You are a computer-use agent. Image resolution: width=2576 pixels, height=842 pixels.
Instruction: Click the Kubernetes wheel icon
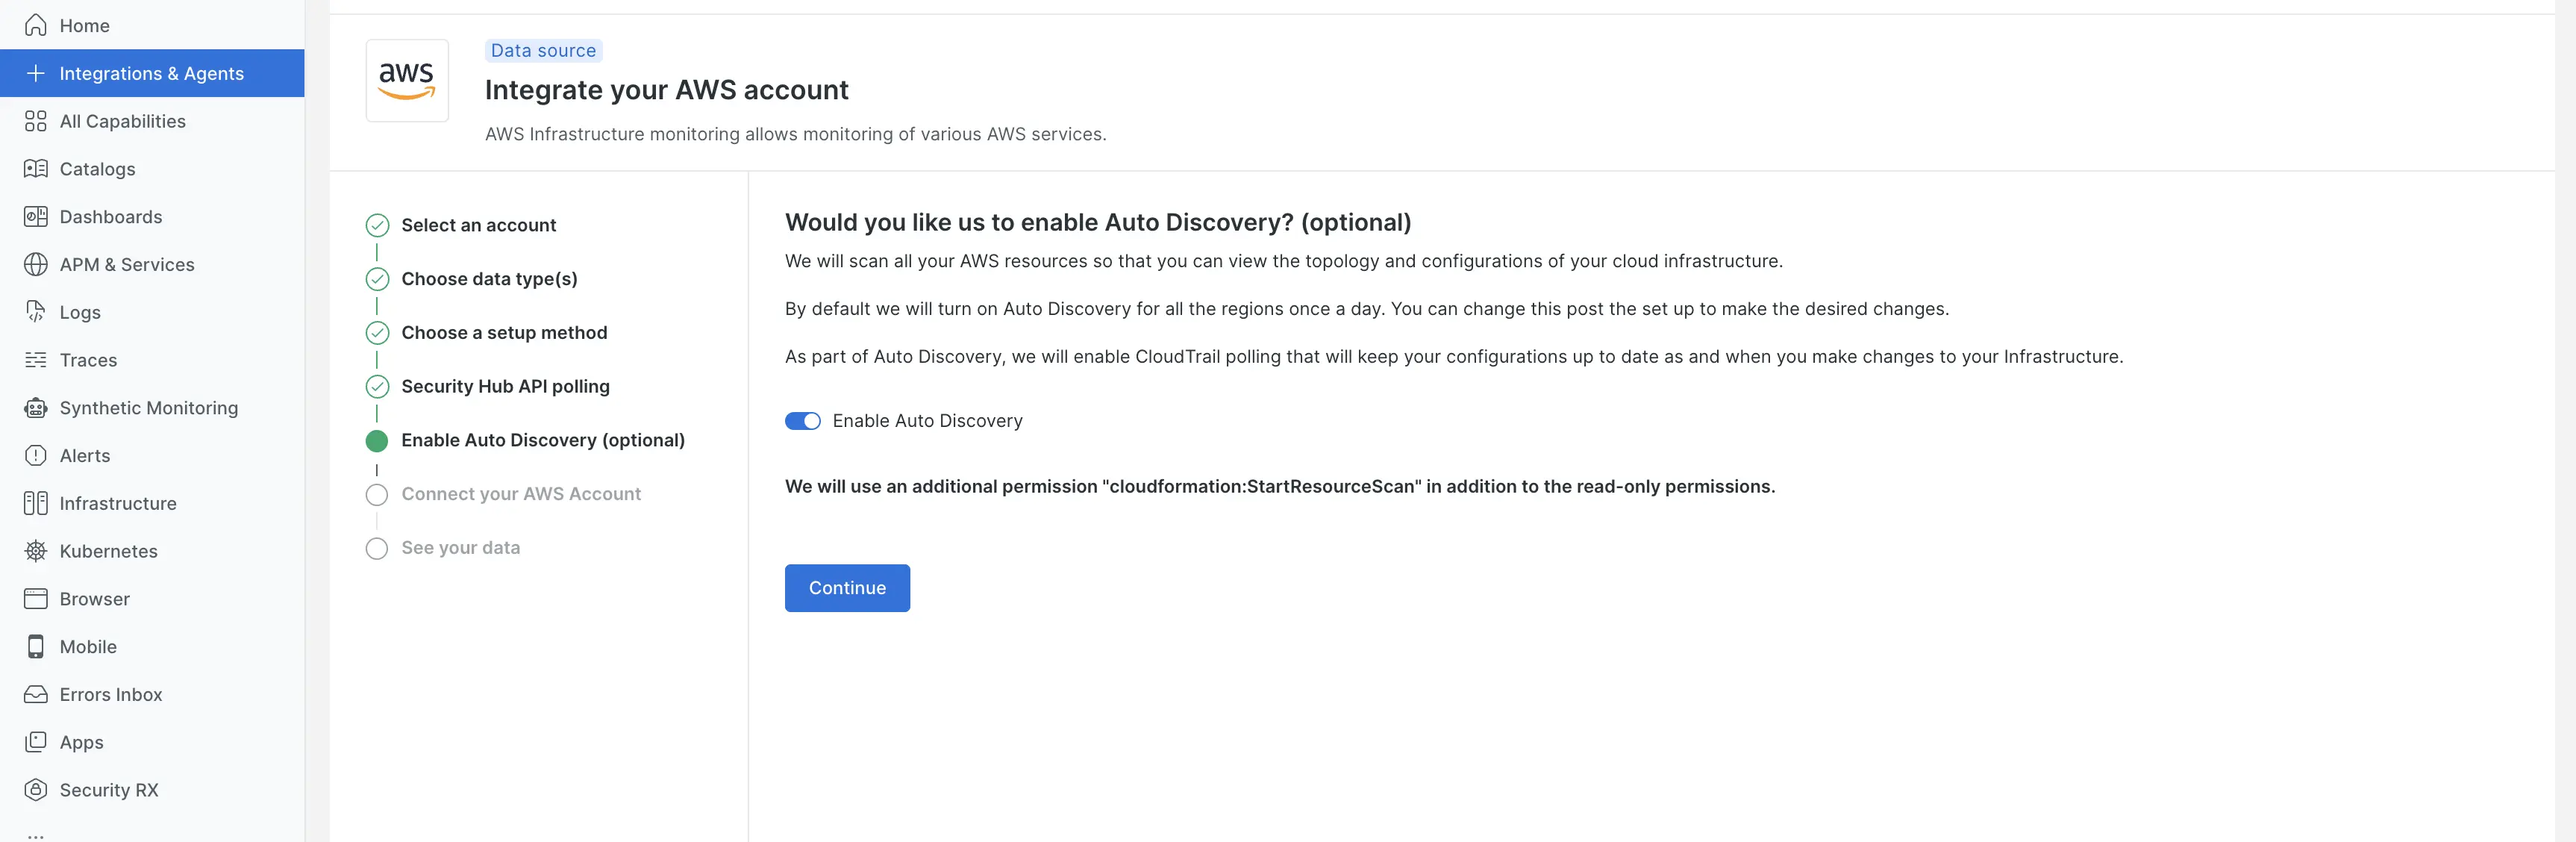click(x=36, y=551)
